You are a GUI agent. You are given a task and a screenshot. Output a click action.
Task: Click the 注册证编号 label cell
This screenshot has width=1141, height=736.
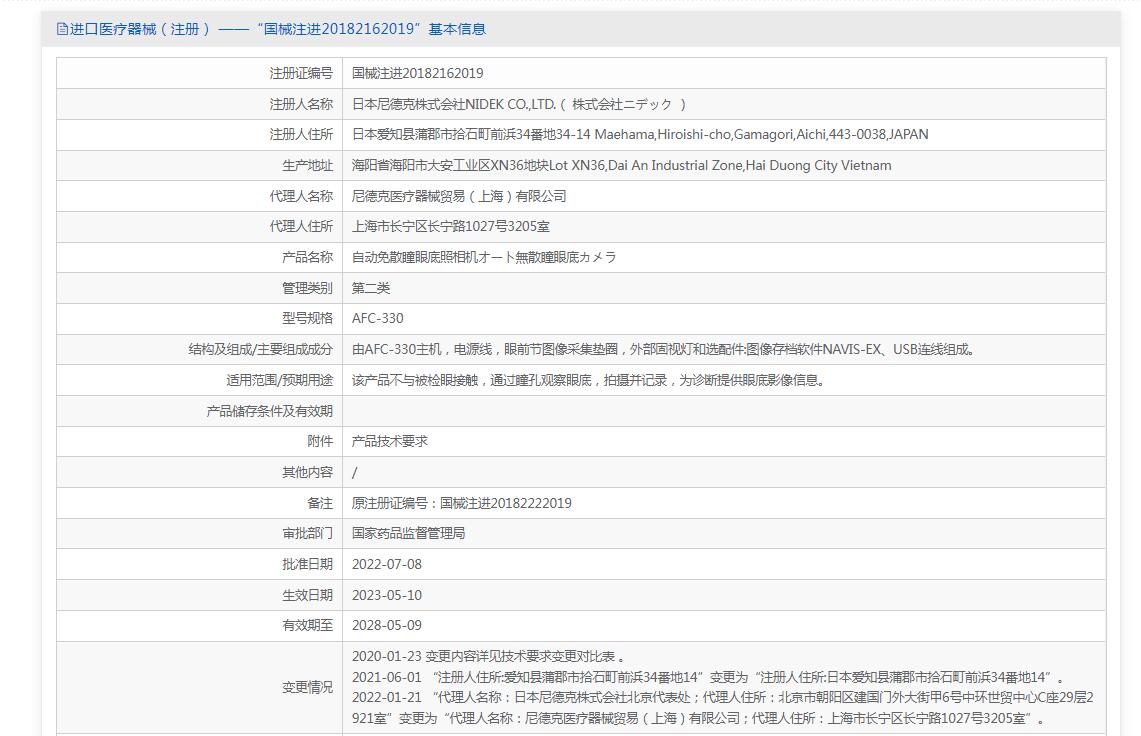[199, 73]
